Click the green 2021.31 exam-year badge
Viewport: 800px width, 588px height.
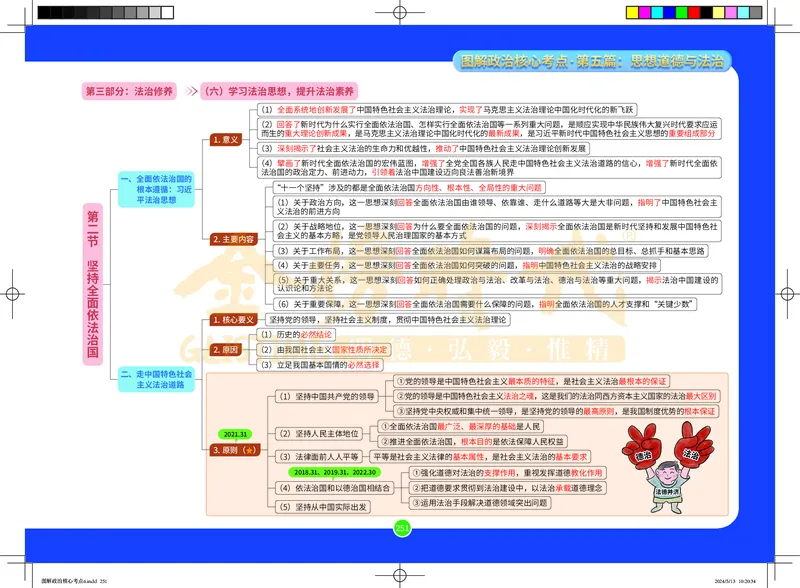click(234, 434)
